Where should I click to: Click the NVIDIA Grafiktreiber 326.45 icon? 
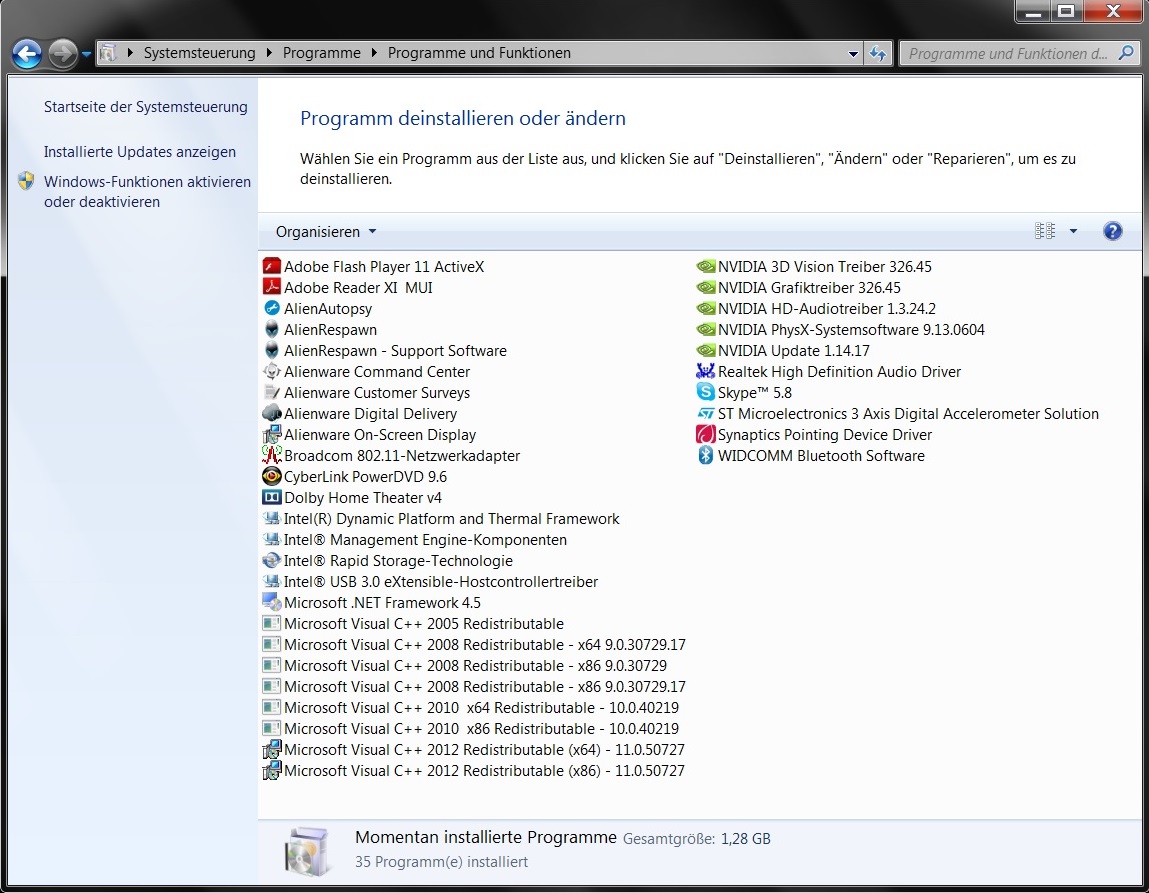coord(706,287)
